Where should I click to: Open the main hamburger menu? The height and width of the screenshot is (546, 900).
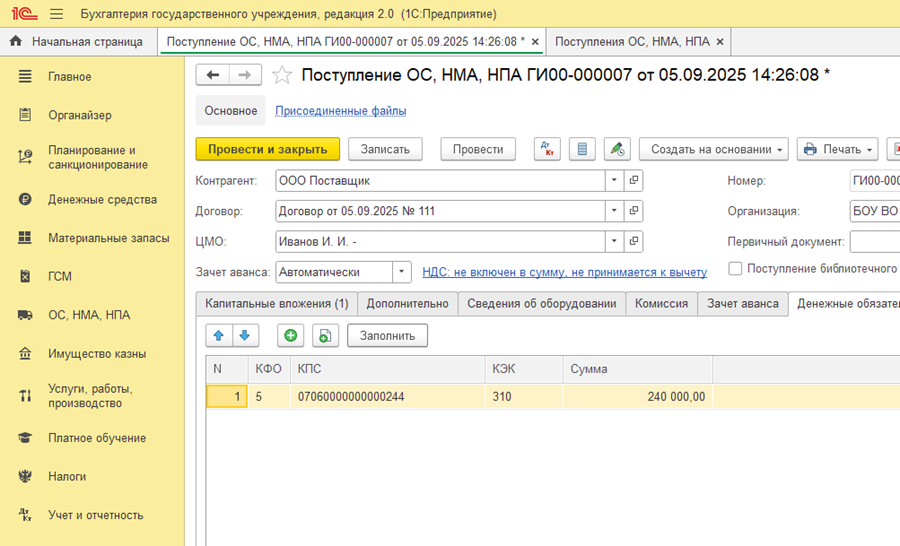click(x=56, y=14)
